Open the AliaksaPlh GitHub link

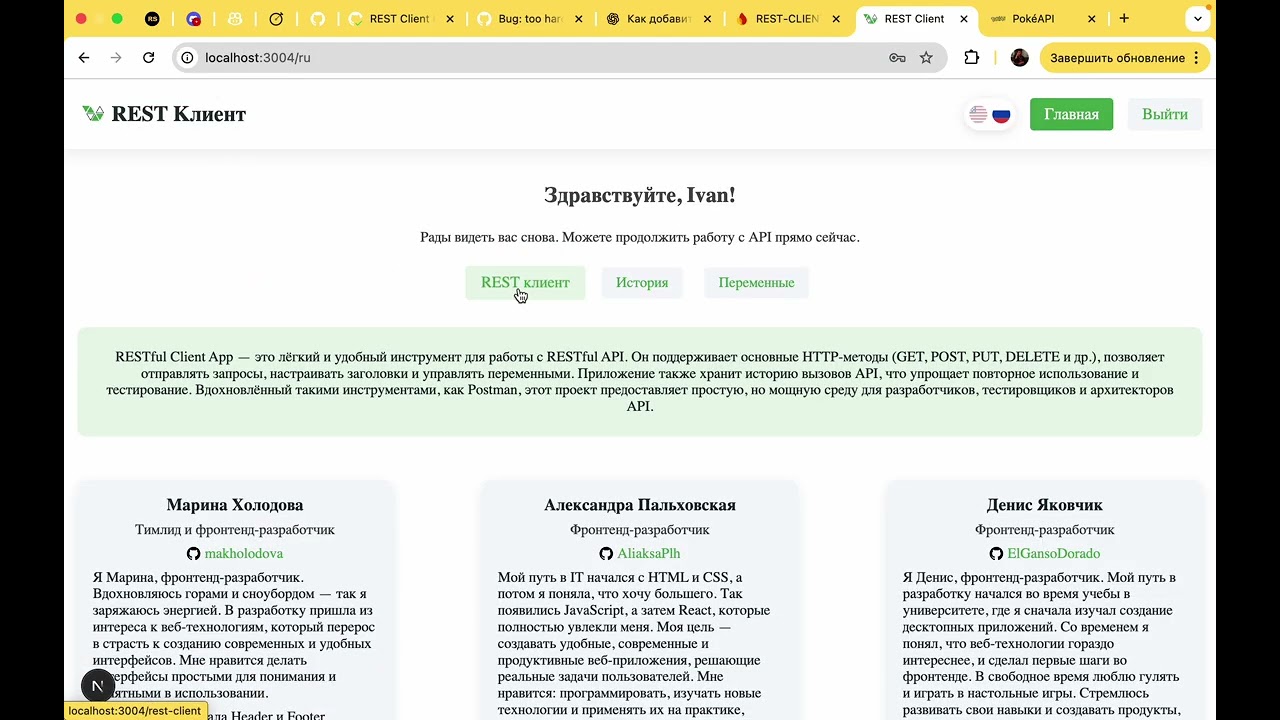click(648, 554)
